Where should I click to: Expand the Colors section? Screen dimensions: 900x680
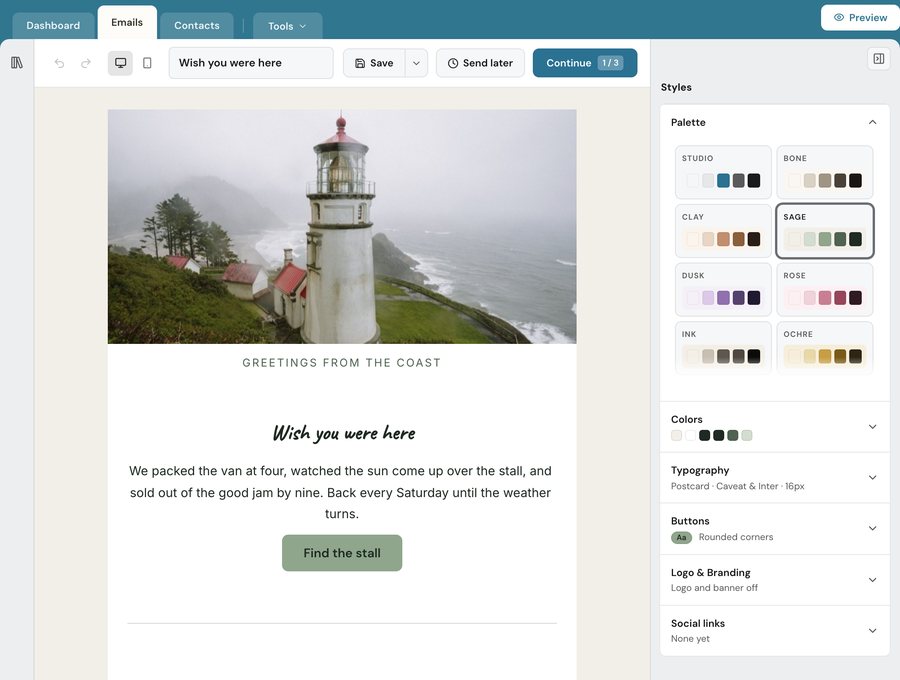pyautogui.click(x=775, y=427)
